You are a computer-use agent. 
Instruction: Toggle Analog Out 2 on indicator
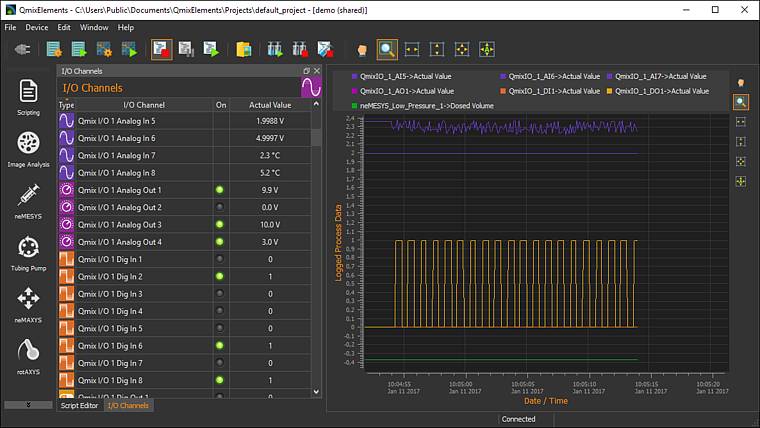[220, 207]
